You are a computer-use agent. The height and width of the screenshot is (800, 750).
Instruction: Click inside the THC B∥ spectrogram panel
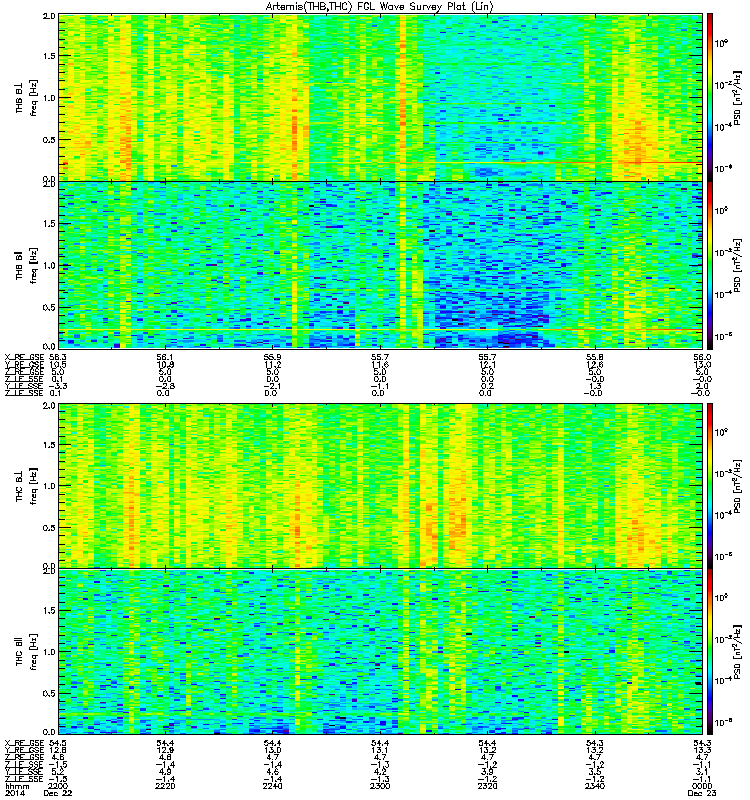[380, 651]
